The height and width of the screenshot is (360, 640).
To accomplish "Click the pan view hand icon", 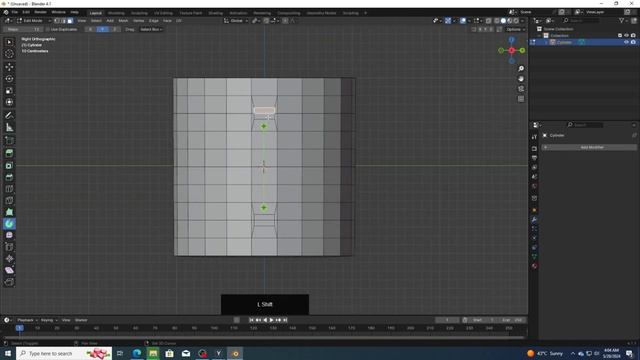I will (521, 79).
